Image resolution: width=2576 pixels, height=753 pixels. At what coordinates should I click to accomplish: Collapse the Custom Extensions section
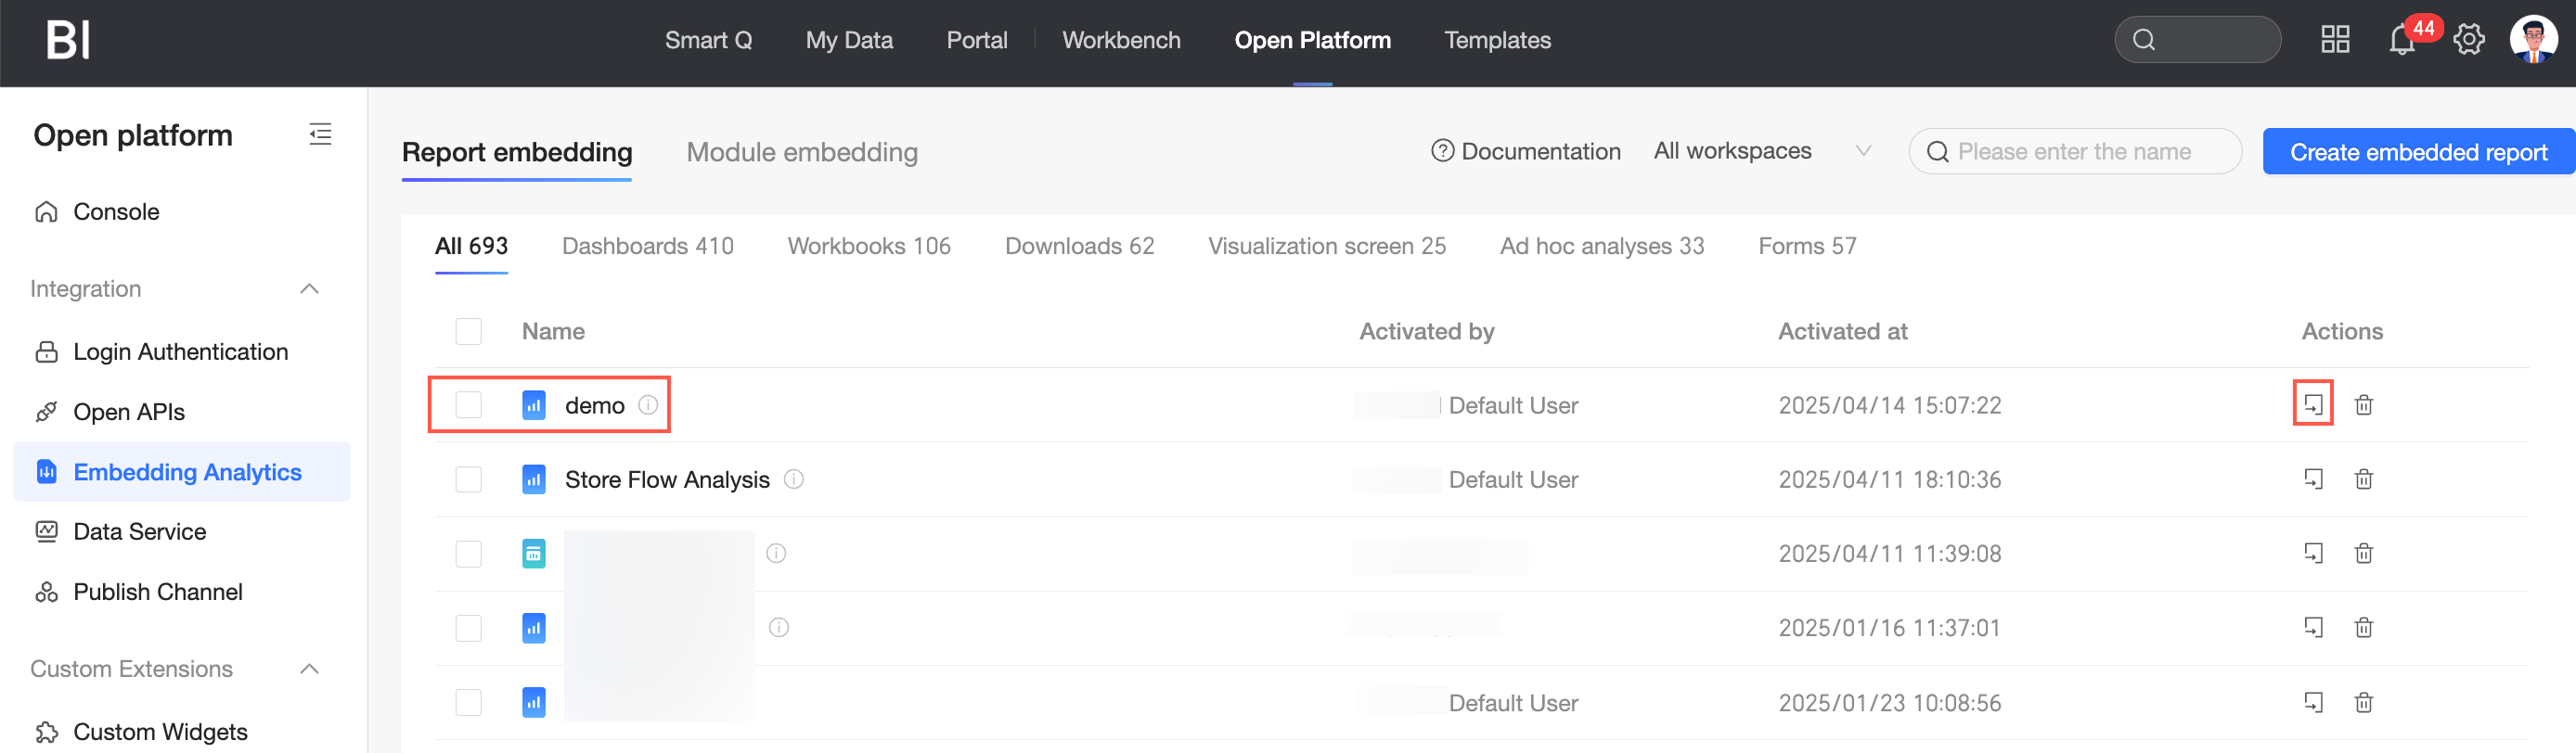pos(309,669)
